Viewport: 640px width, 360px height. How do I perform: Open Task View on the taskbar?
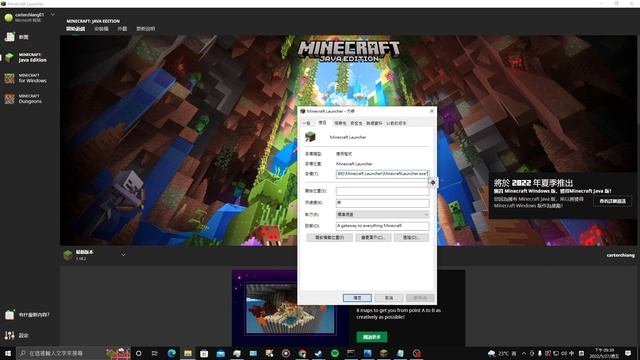coord(155,353)
